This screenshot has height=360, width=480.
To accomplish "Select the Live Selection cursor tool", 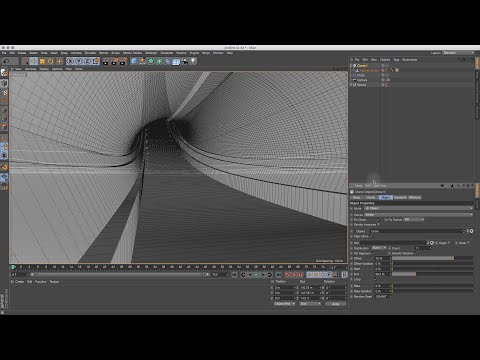I will click(x=25, y=61).
